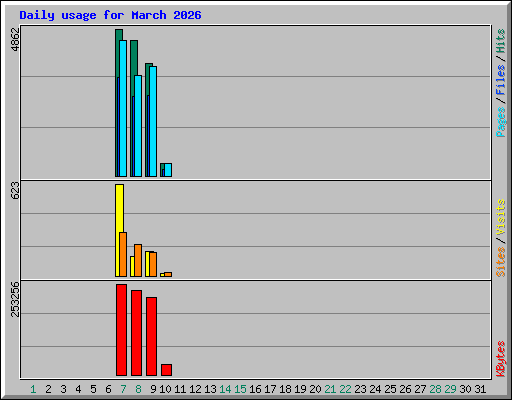Click day 31 on the x-axis
The image size is (512, 400).
tap(480, 389)
